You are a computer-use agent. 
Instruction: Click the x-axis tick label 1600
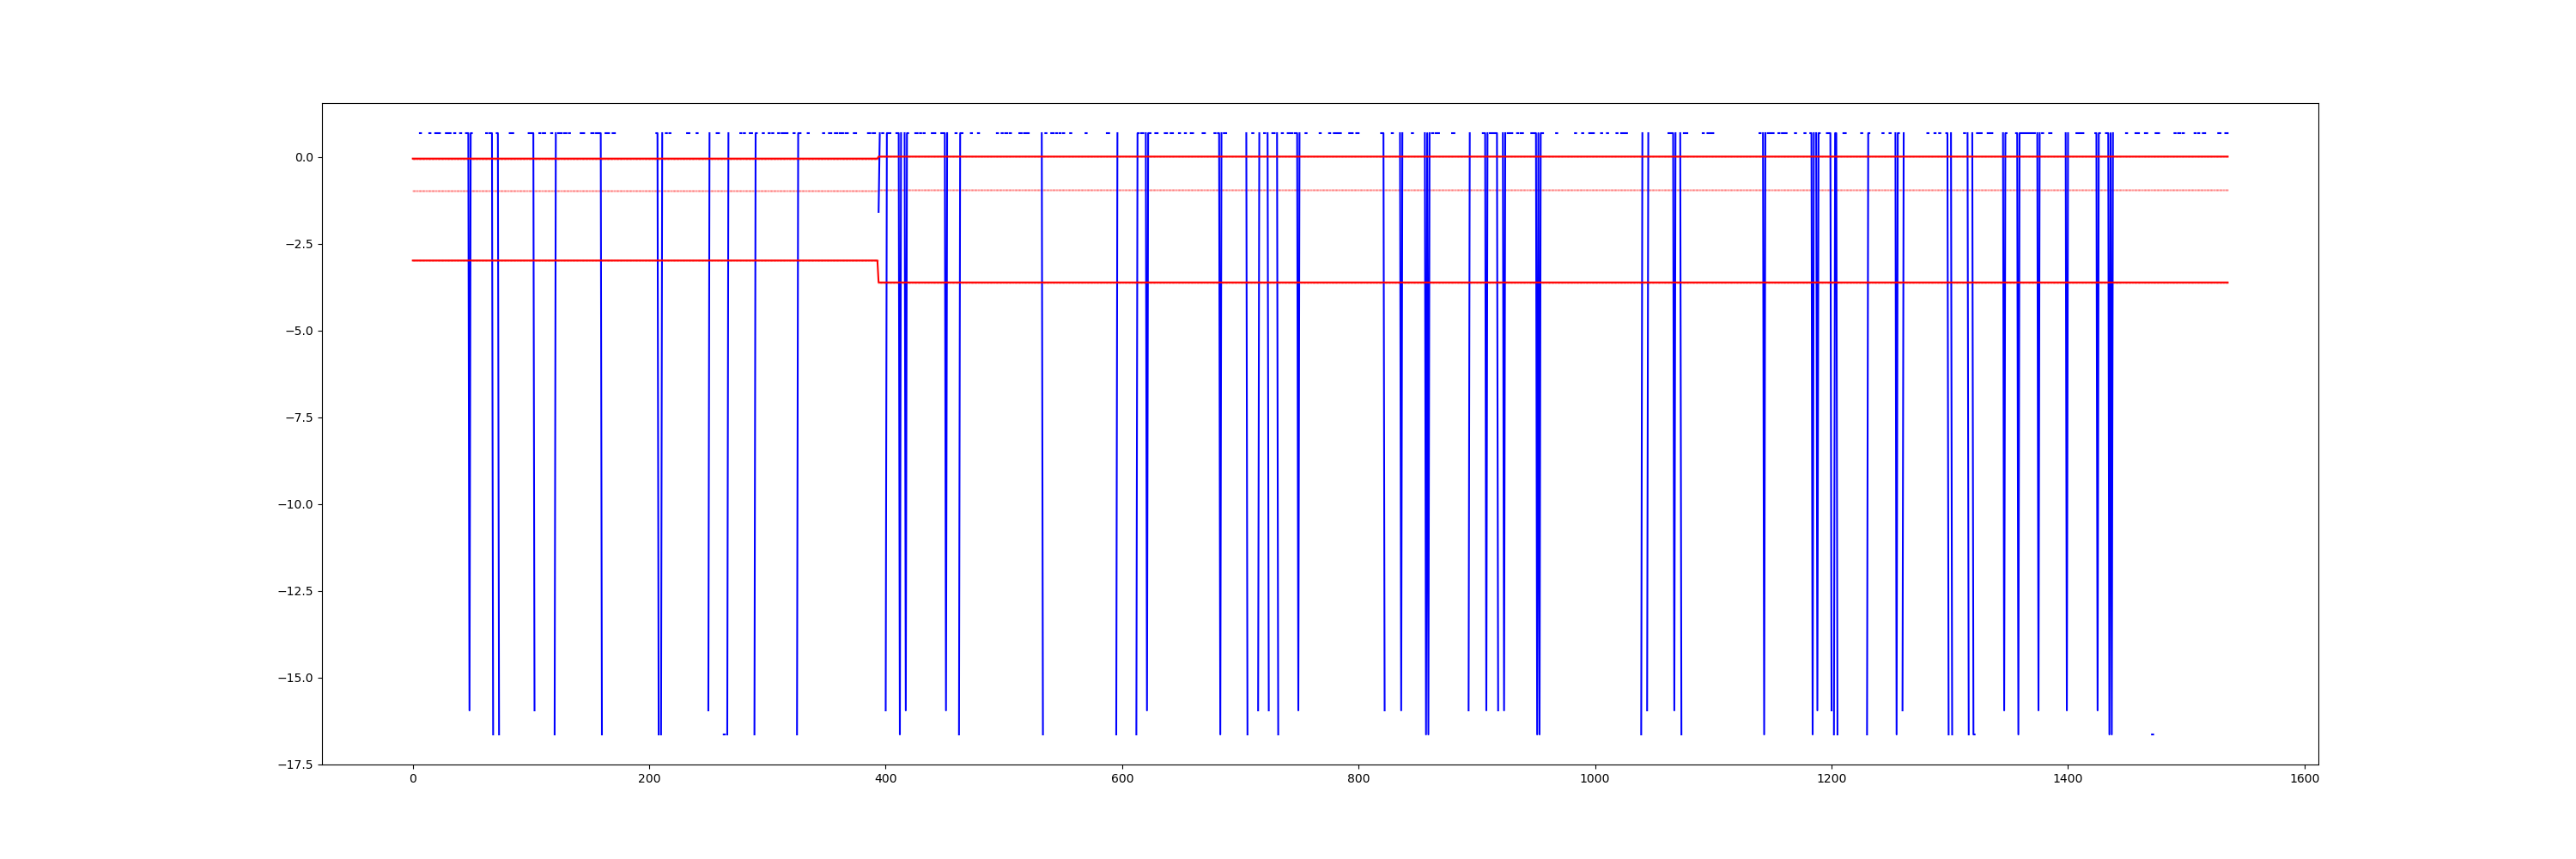point(2304,779)
